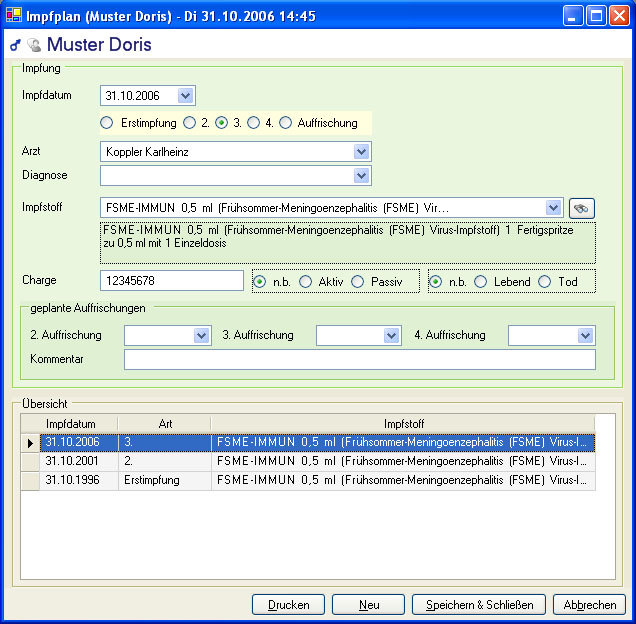Open the Impfdatum date dropdown
Image resolution: width=636 pixels, height=624 pixels.
[x=185, y=96]
